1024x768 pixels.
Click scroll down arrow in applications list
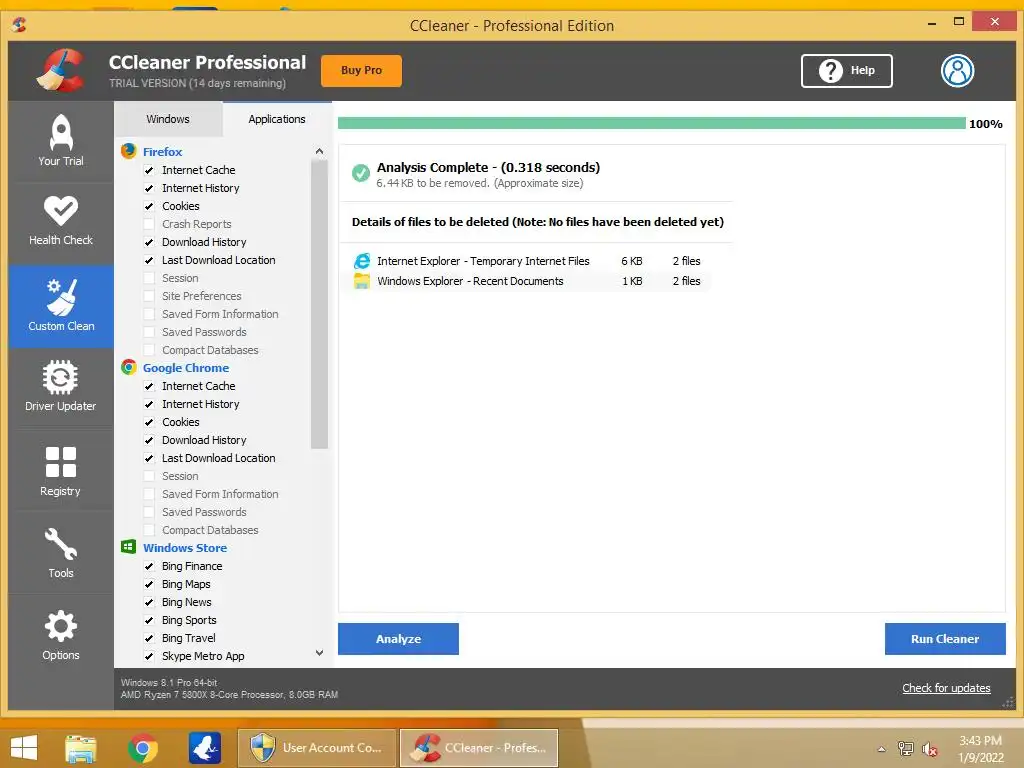coord(319,652)
